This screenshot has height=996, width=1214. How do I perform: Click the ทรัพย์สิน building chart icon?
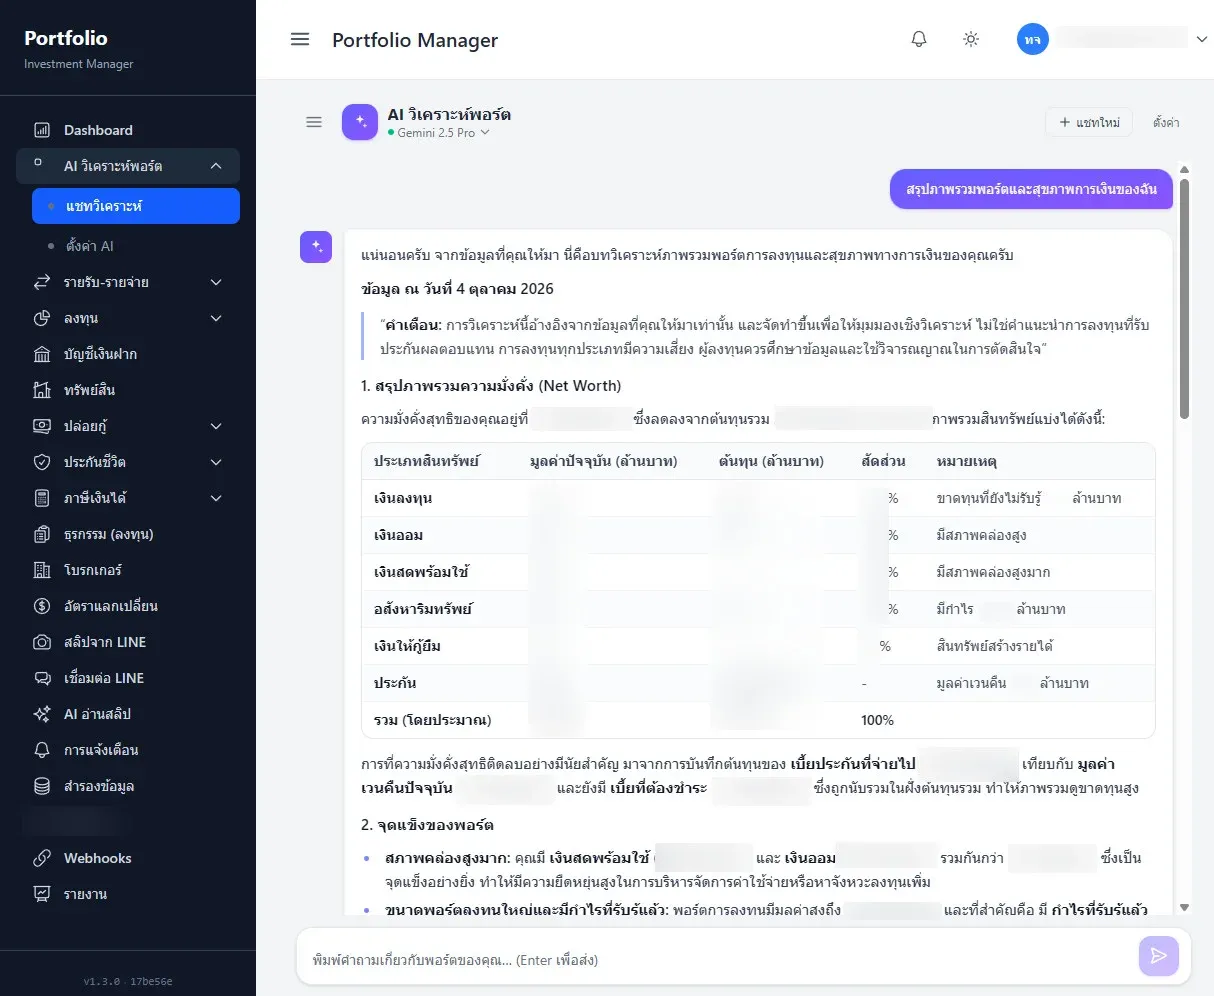tap(42, 390)
